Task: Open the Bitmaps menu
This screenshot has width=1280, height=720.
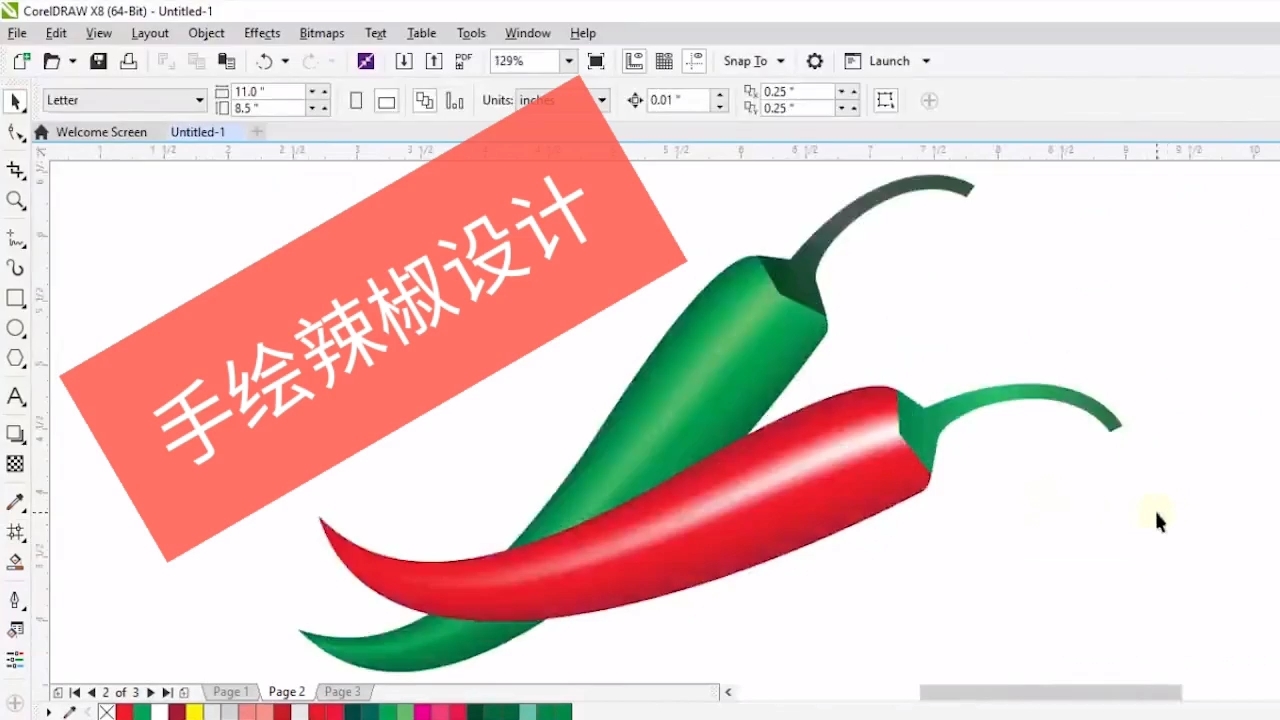Action: click(321, 33)
